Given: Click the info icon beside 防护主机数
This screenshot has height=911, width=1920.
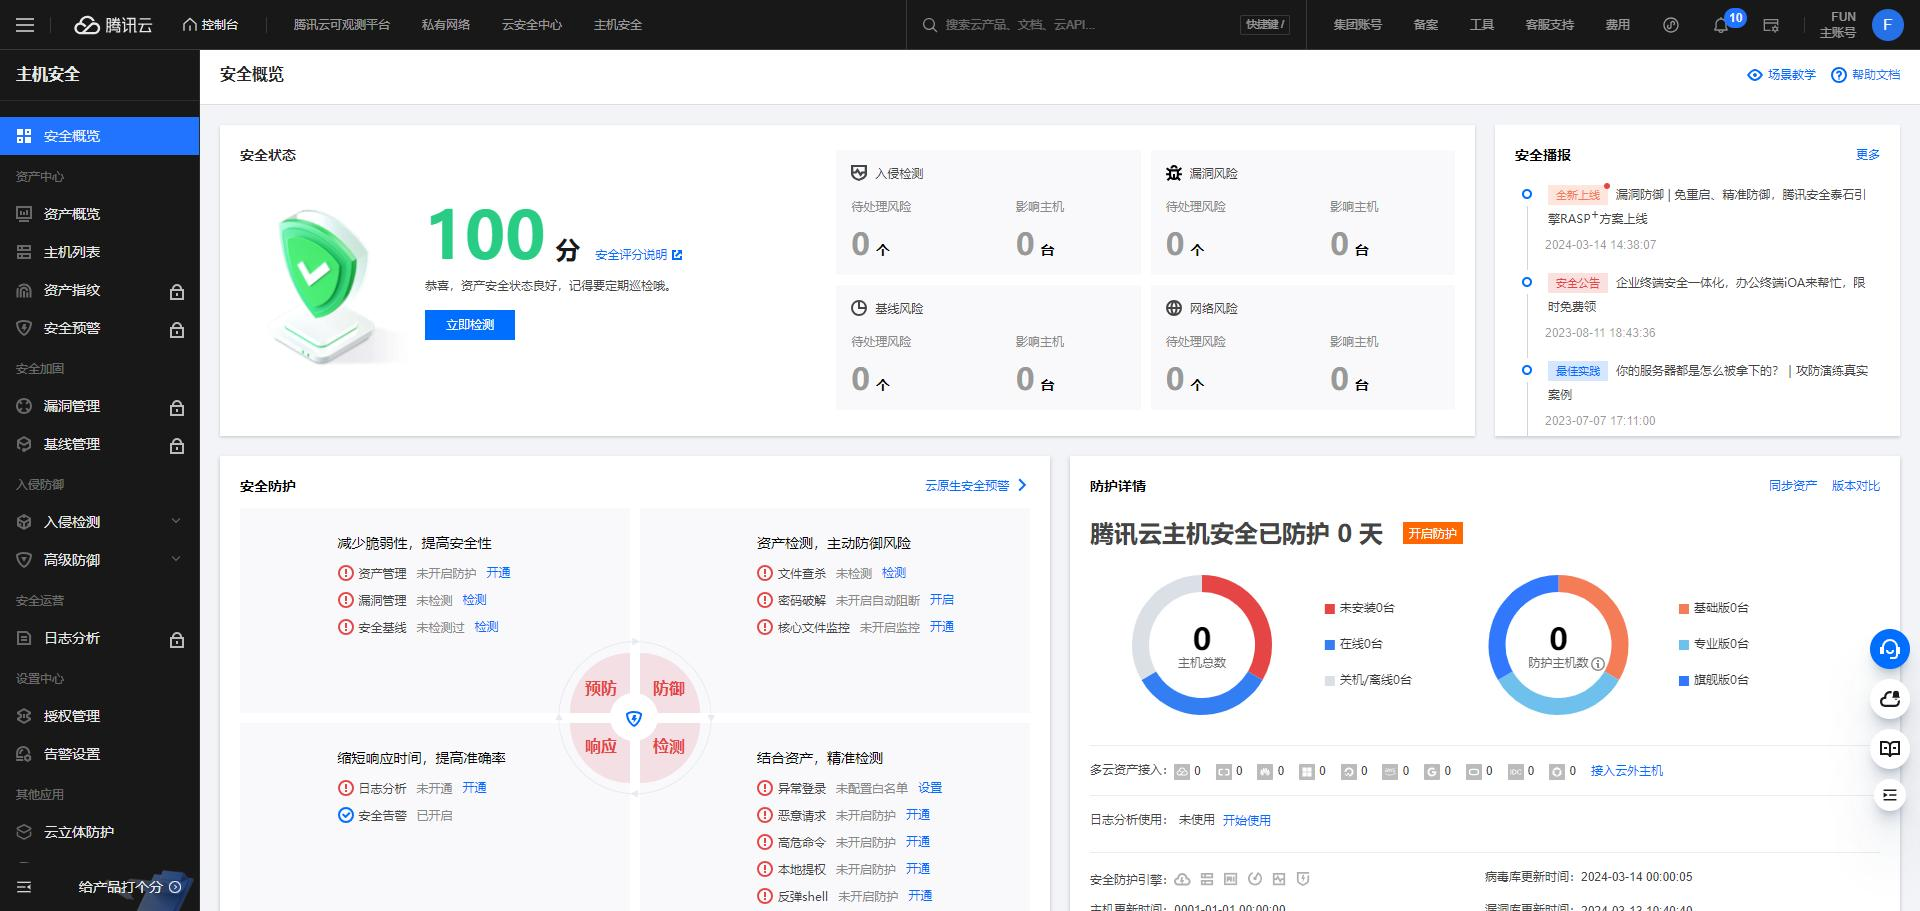Looking at the screenshot, I should 1598,663.
